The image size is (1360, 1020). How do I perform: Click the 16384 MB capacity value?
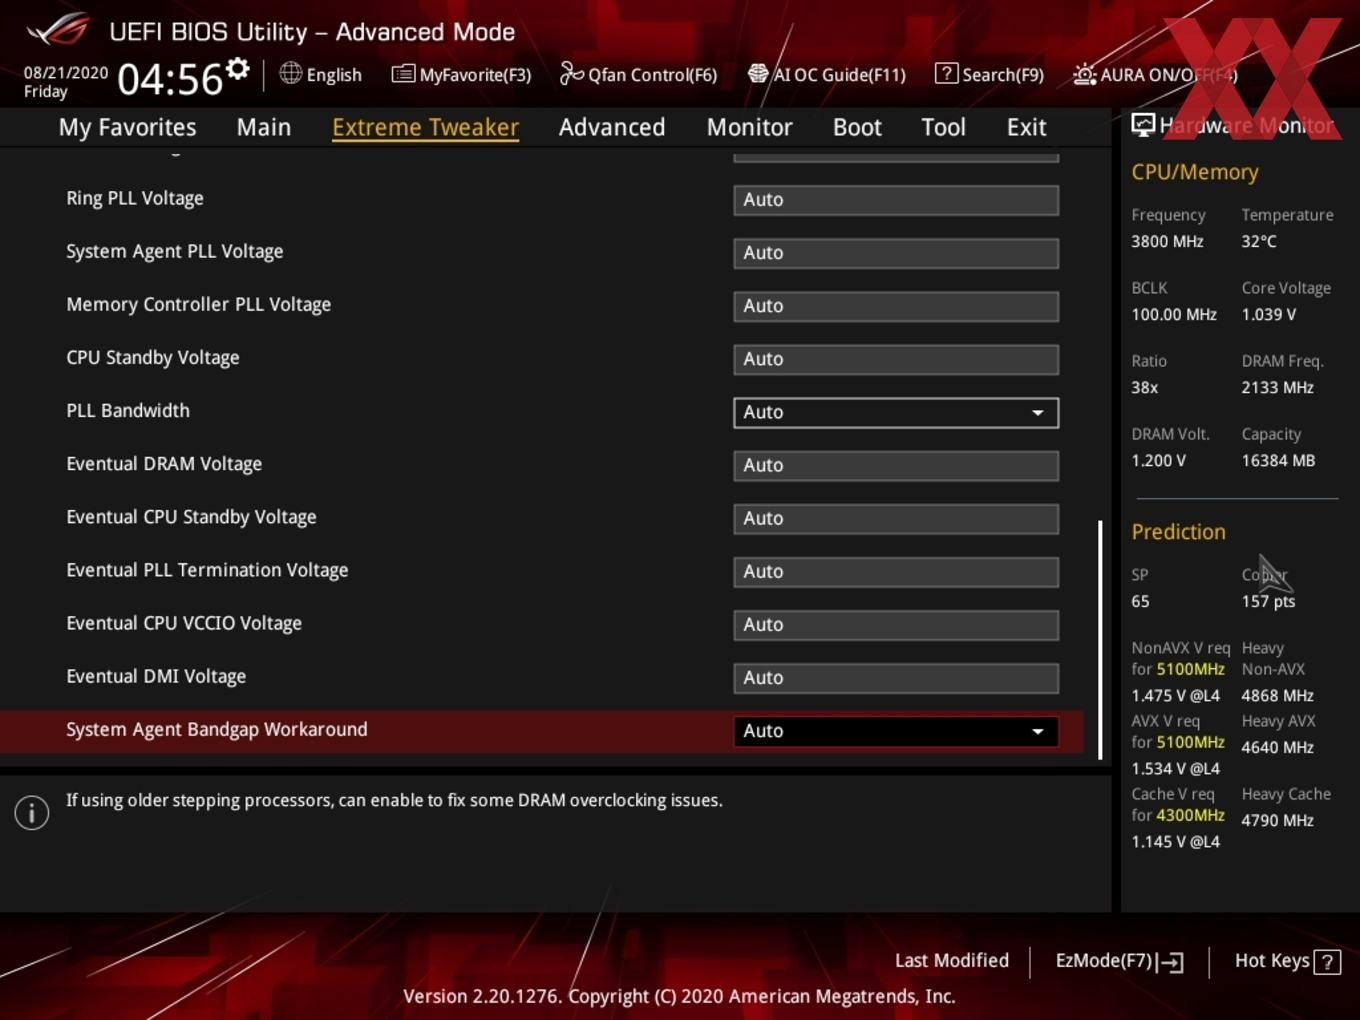pyautogui.click(x=1278, y=460)
